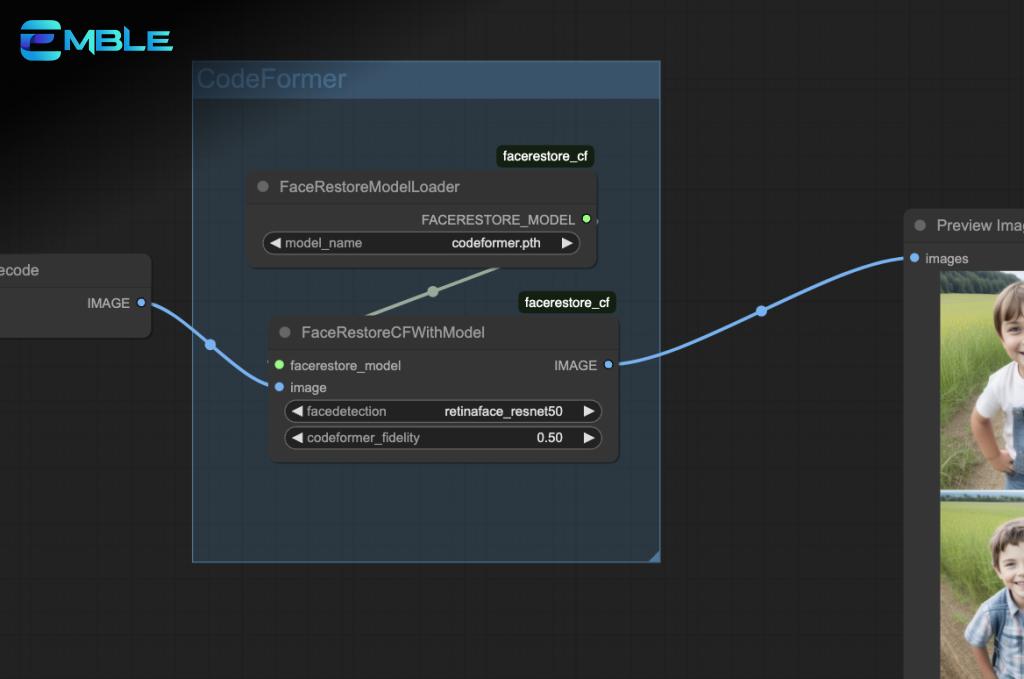Open the retinaface_resnet50 facedetection dropdown
1024x679 pixels.
pyautogui.click(x=443, y=411)
